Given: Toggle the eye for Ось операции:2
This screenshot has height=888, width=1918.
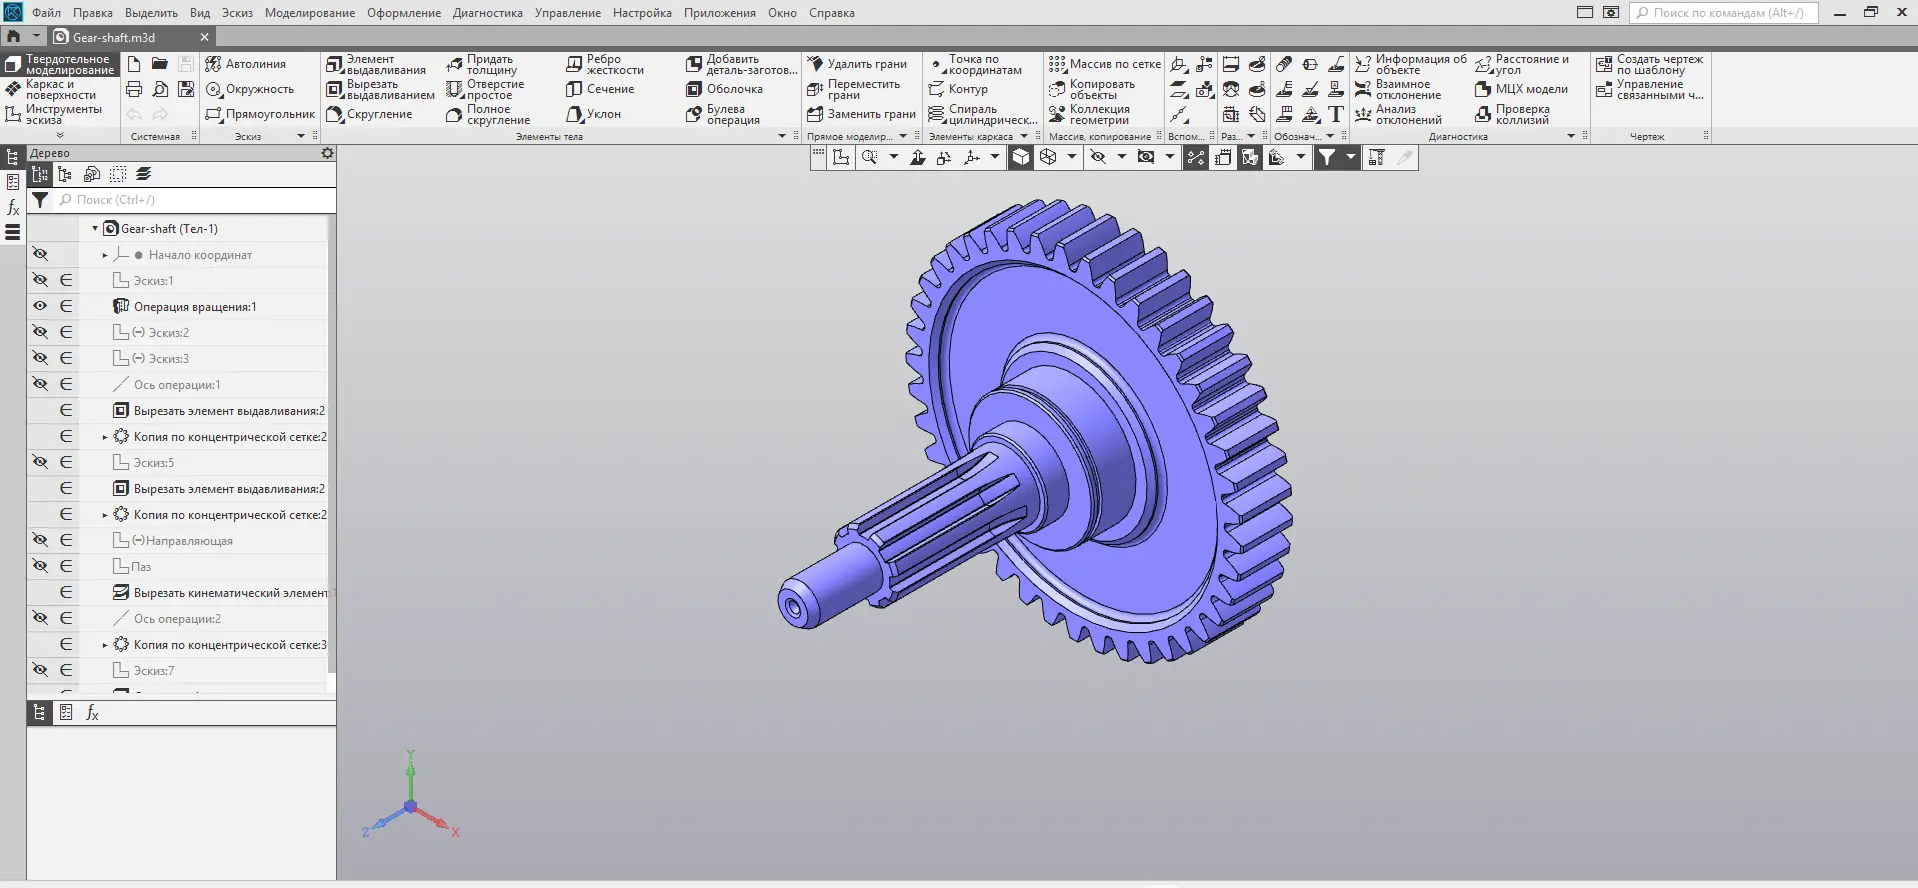Looking at the screenshot, I should (x=40, y=618).
